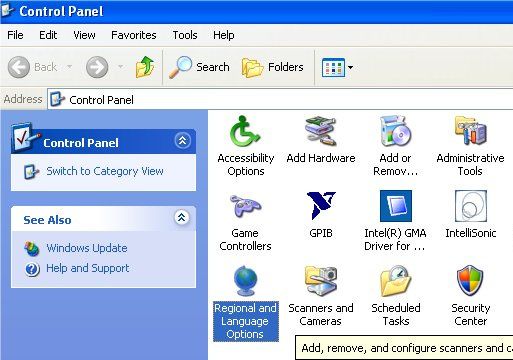Open the Administrative Tools icon
Image resolution: width=513 pixels, height=360 pixels.
pyautogui.click(x=470, y=131)
